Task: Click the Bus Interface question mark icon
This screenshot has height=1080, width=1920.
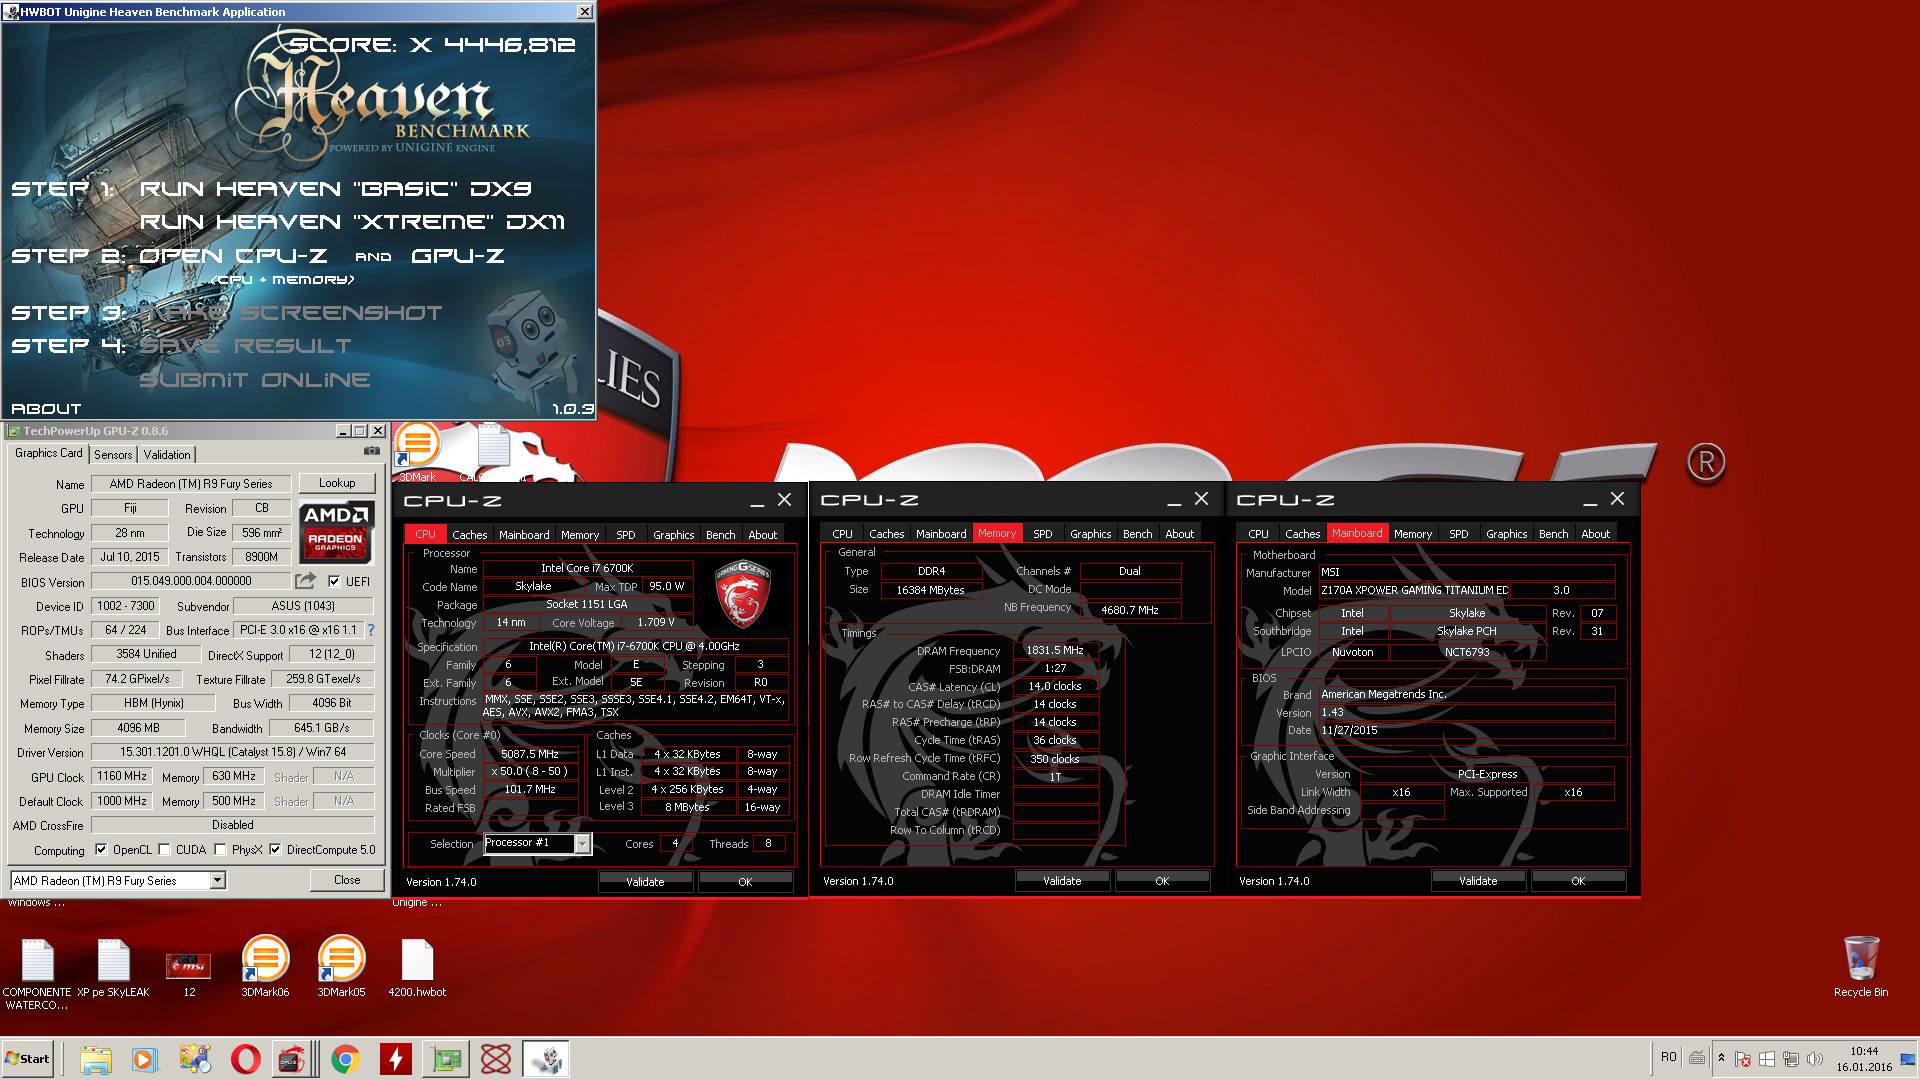Action: (371, 630)
